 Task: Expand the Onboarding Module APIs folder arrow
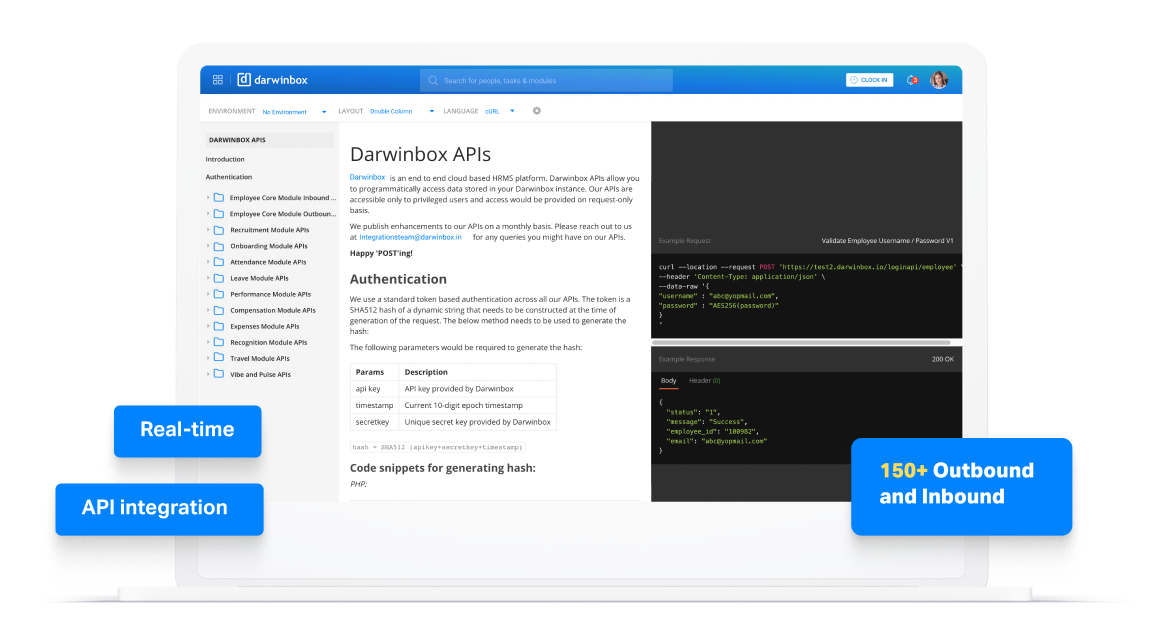point(208,246)
